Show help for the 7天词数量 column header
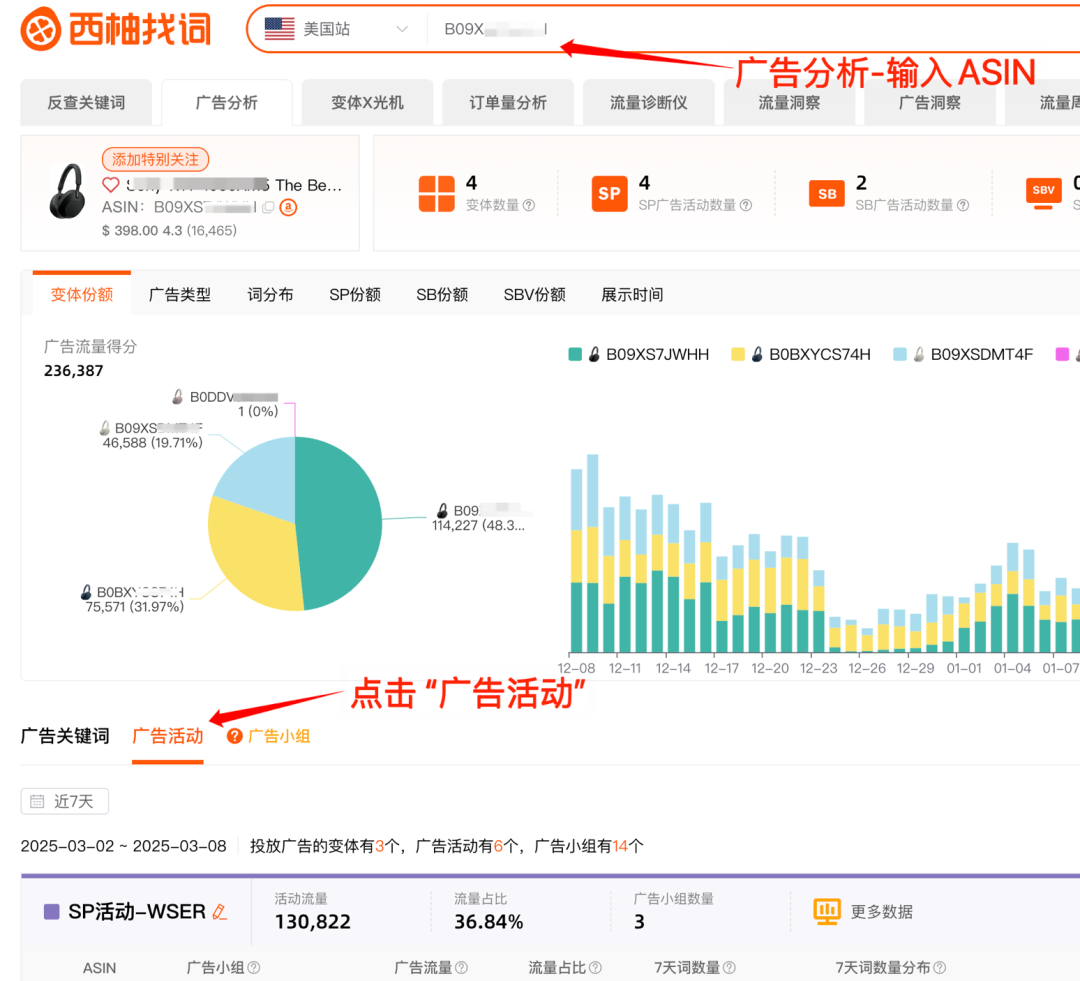 click(729, 968)
